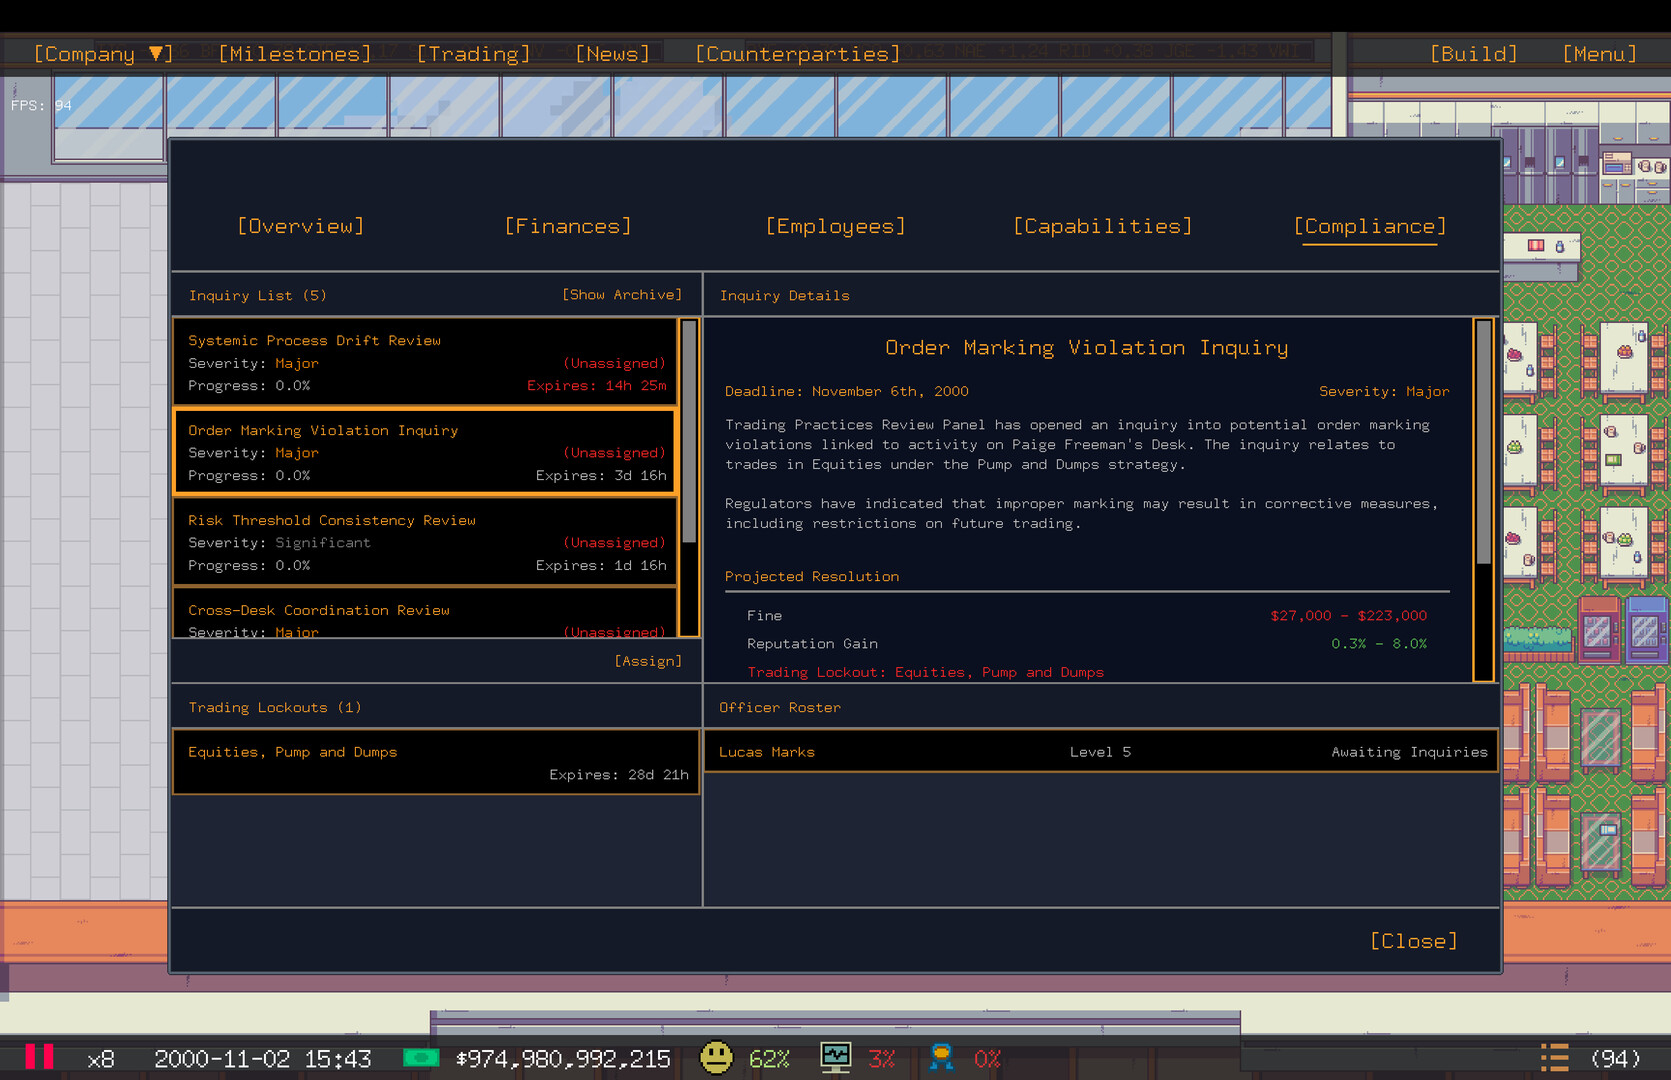The height and width of the screenshot is (1080, 1671).
Task: Assign an officer using the Assign button
Action: click(648, 660)
